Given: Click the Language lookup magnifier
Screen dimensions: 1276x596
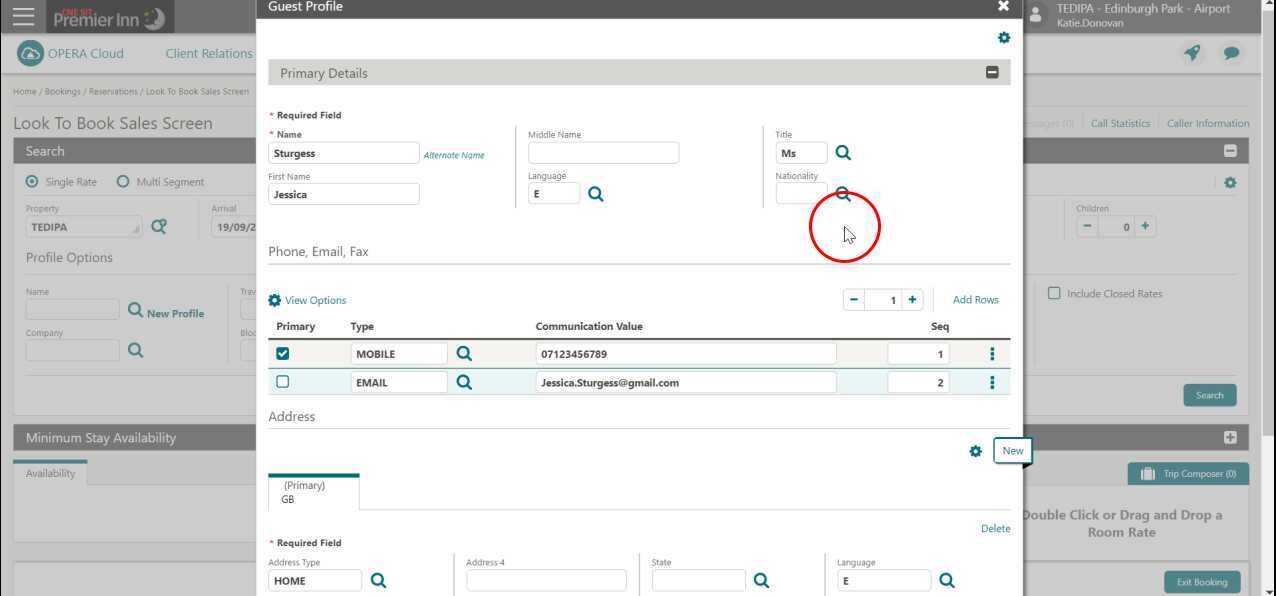Looking at the screenshot, I should pos(595,193).
